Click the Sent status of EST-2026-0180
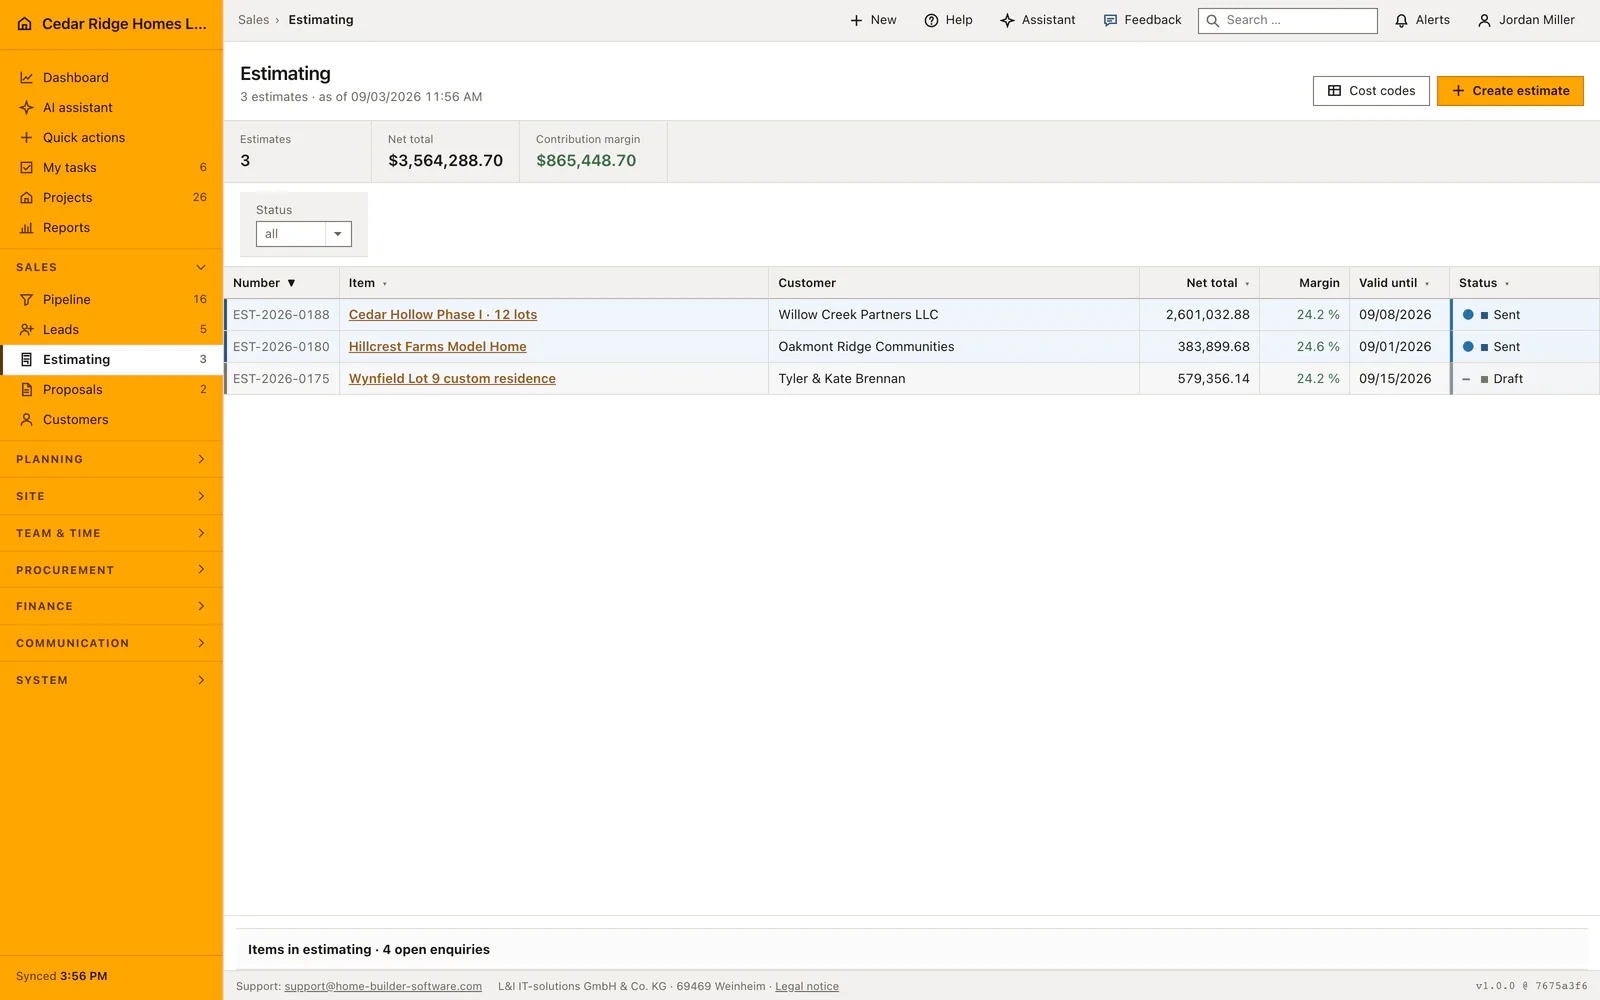The image size is (1600, 1000). tap(1491, 347)
